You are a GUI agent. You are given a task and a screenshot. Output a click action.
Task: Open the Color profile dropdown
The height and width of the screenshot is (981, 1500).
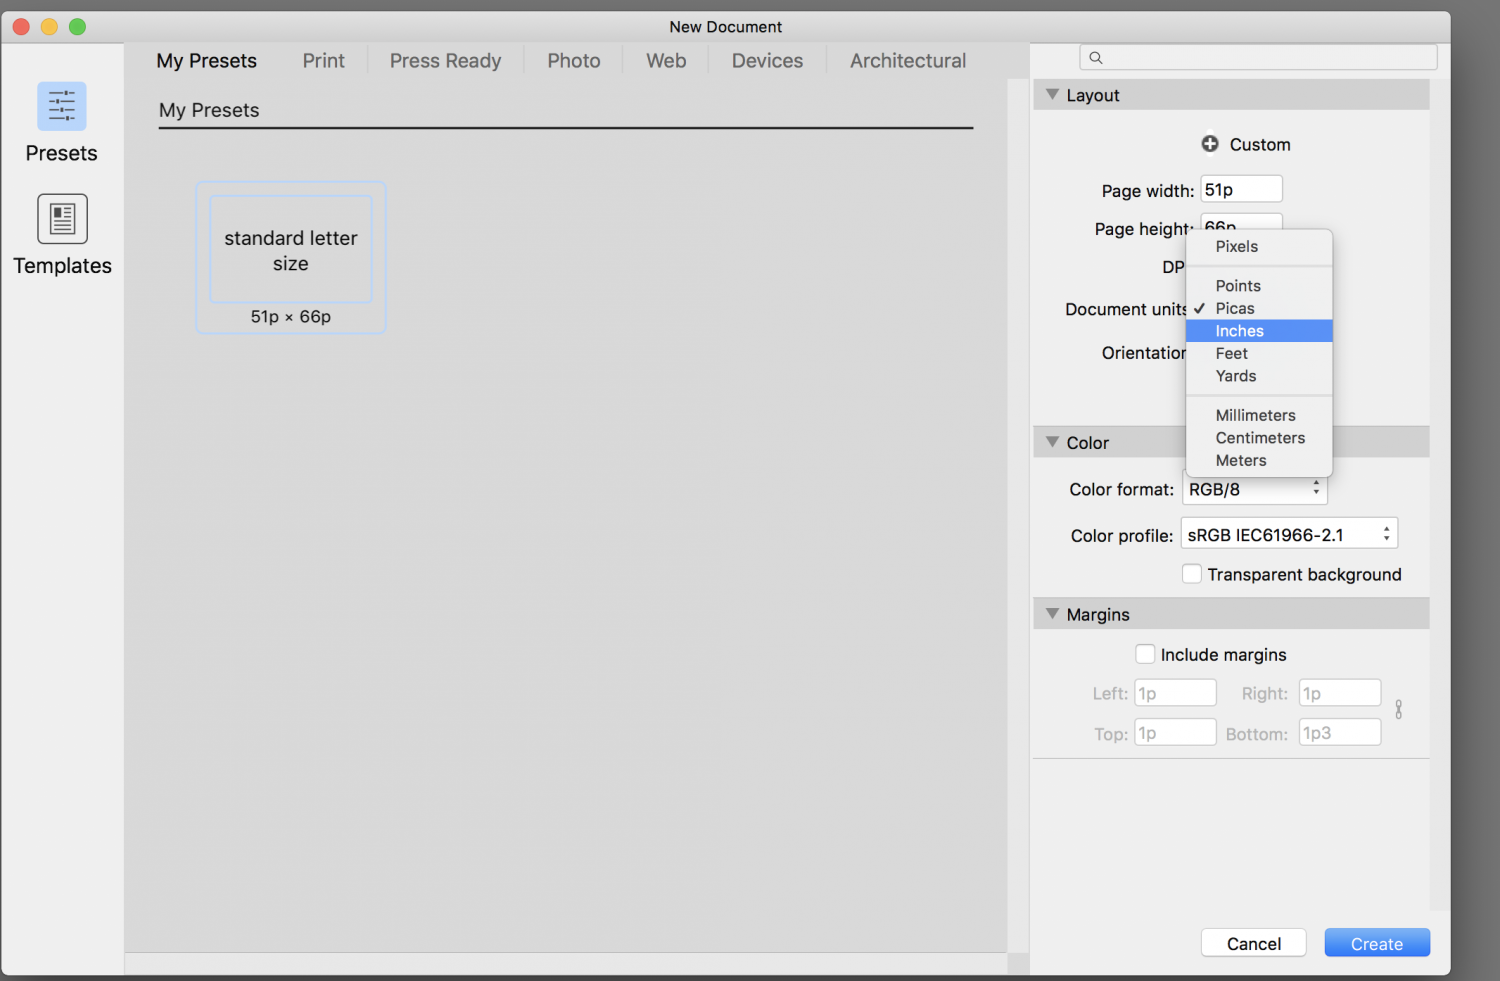(1288, 535)
